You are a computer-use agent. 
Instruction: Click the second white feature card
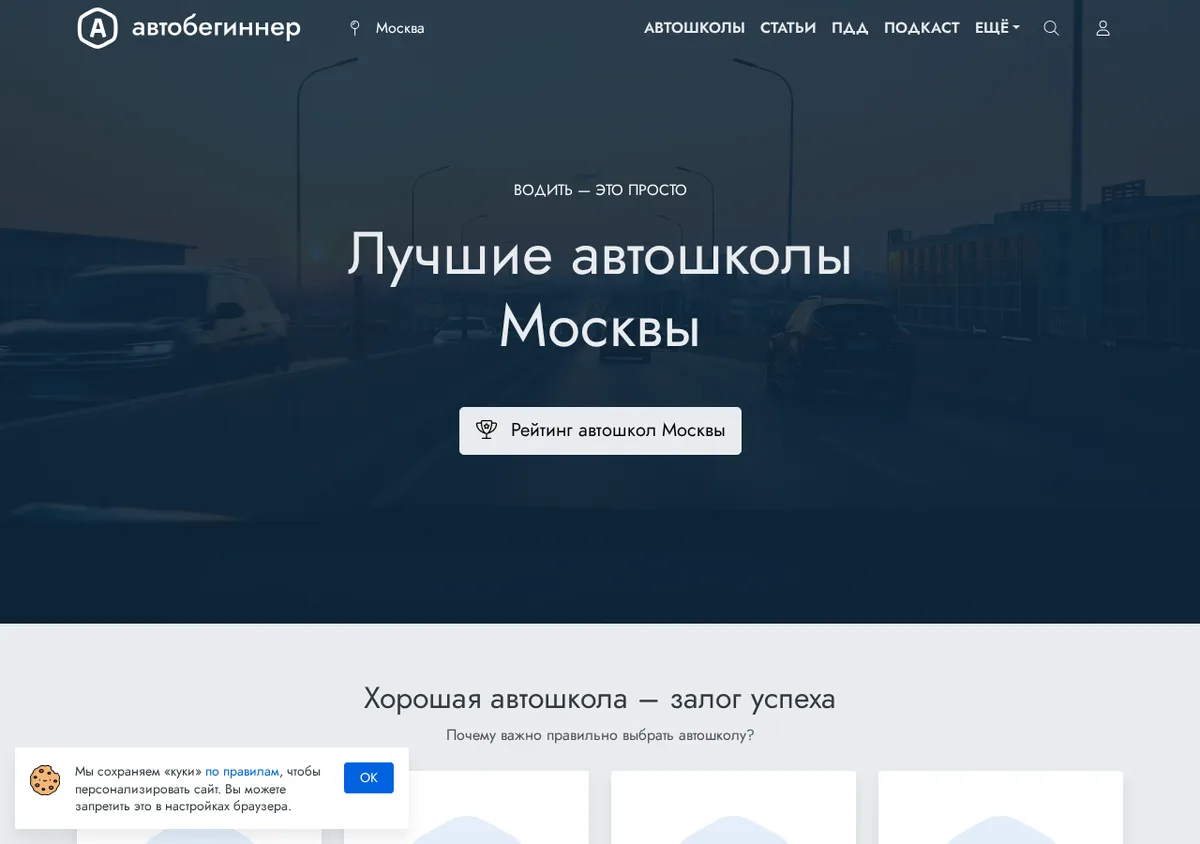point(466,807)
